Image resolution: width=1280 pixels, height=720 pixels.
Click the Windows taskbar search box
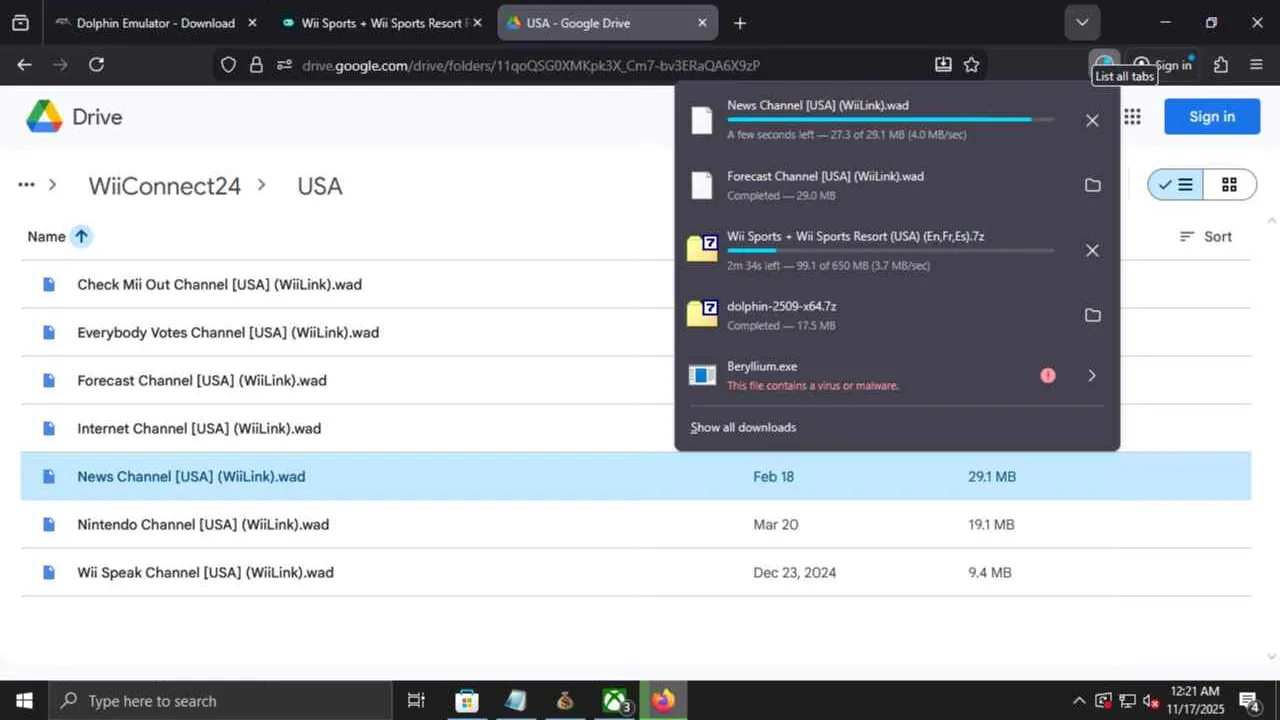click(220, 701)
